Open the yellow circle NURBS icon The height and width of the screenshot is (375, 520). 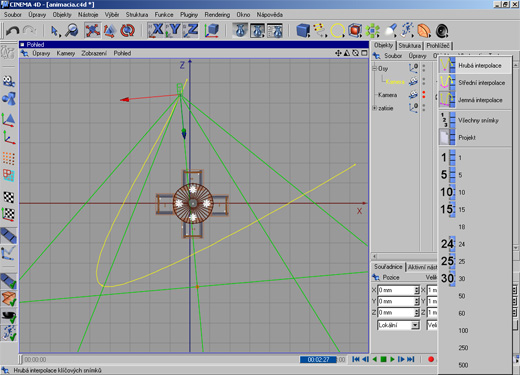pos(337,31)
